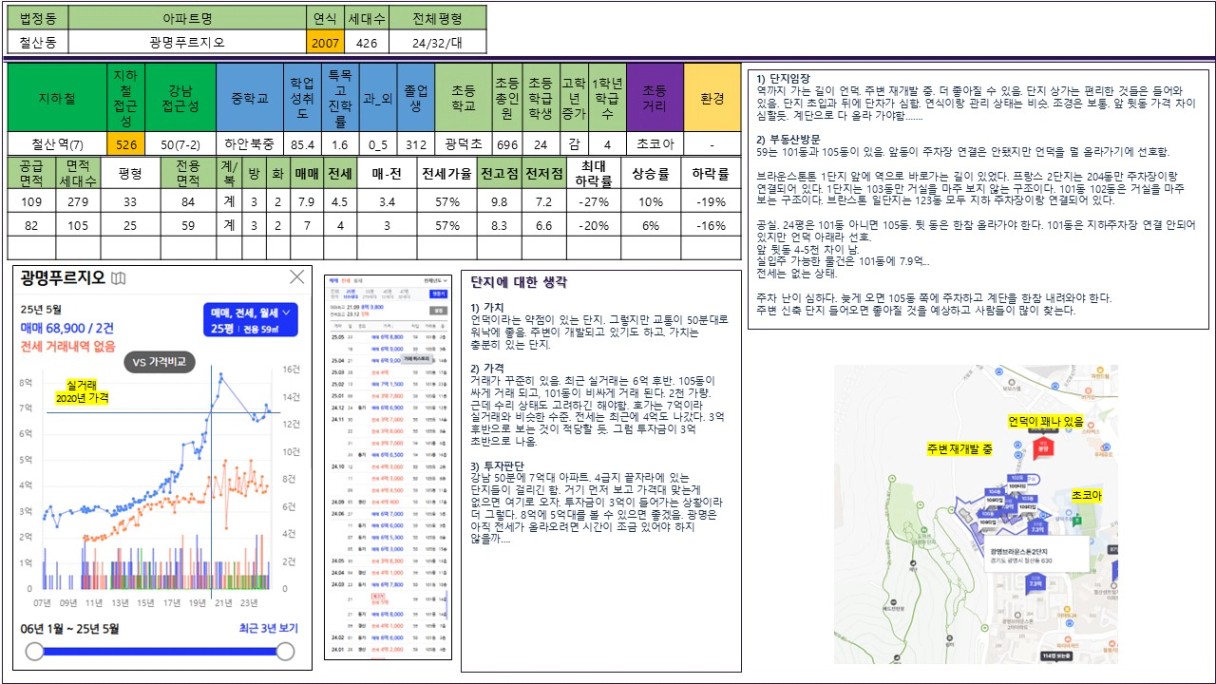Image resolution: width=1216 pixels, height=684 pixels.
Task: Select the 312 graduates cell
Action: tap(416, 144)
